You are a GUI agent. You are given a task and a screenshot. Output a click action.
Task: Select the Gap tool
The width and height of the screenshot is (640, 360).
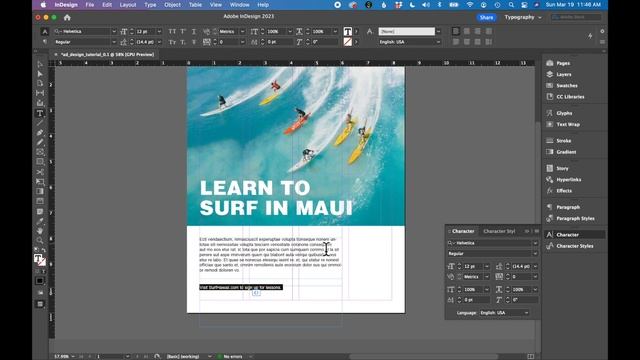click(40, 93)
